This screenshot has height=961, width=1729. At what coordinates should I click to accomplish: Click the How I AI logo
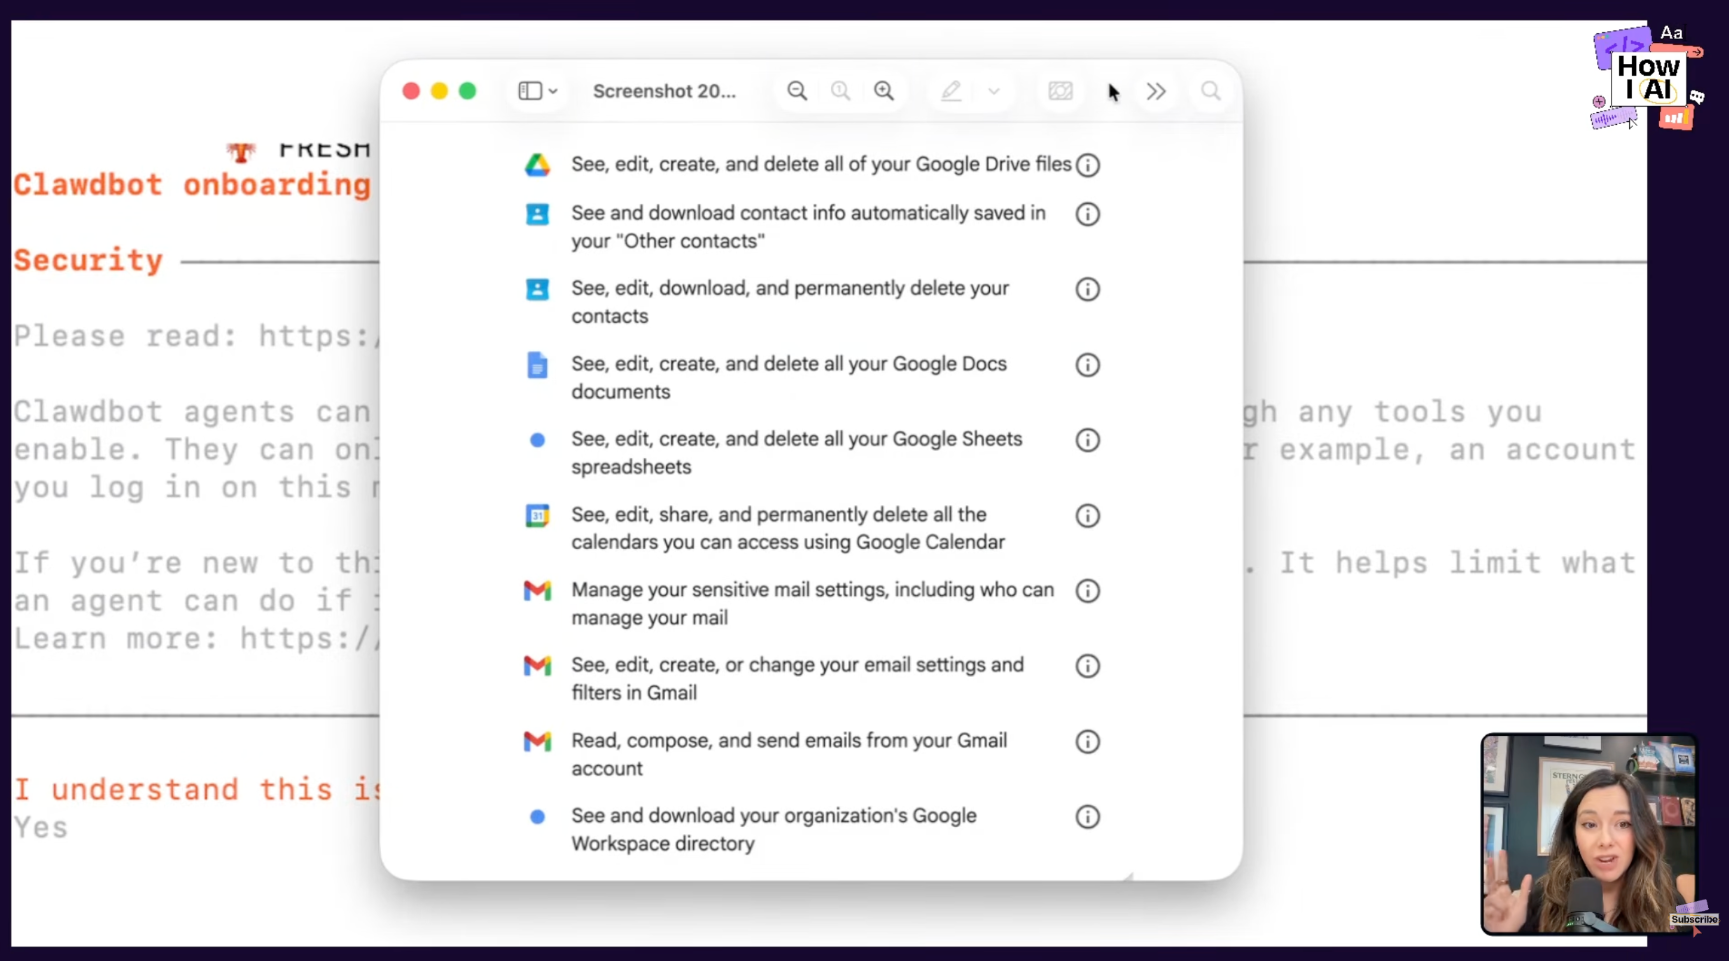pyautogui.click(x=1647, y=78)
